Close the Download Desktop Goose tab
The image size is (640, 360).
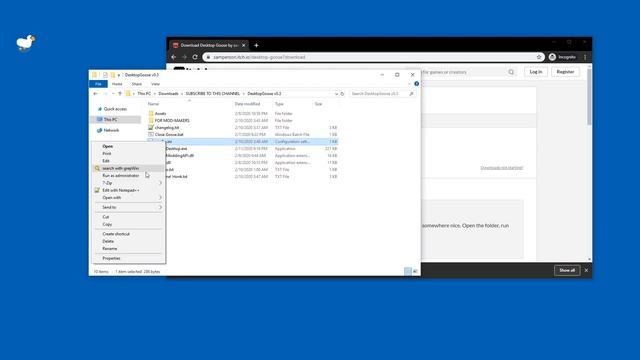coord(244,45)
